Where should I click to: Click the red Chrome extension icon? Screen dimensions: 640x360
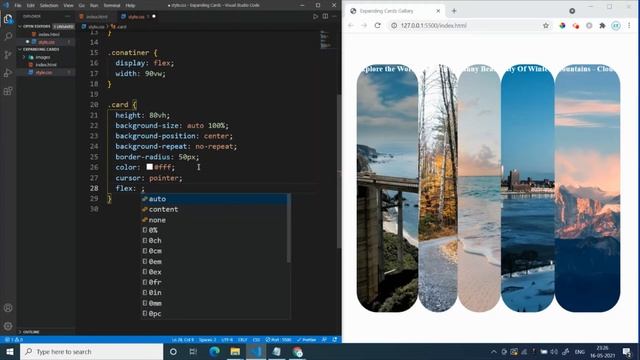coord(576,25)
